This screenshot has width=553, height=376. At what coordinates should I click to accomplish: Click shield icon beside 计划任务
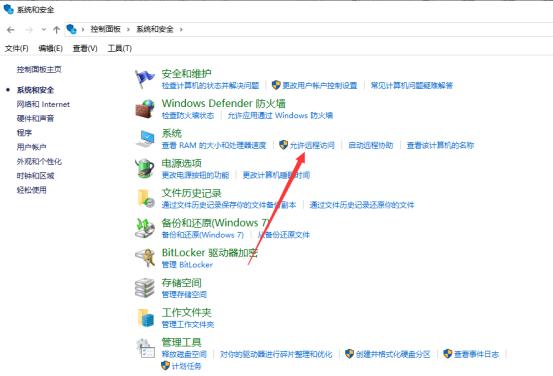click(165, 366)
